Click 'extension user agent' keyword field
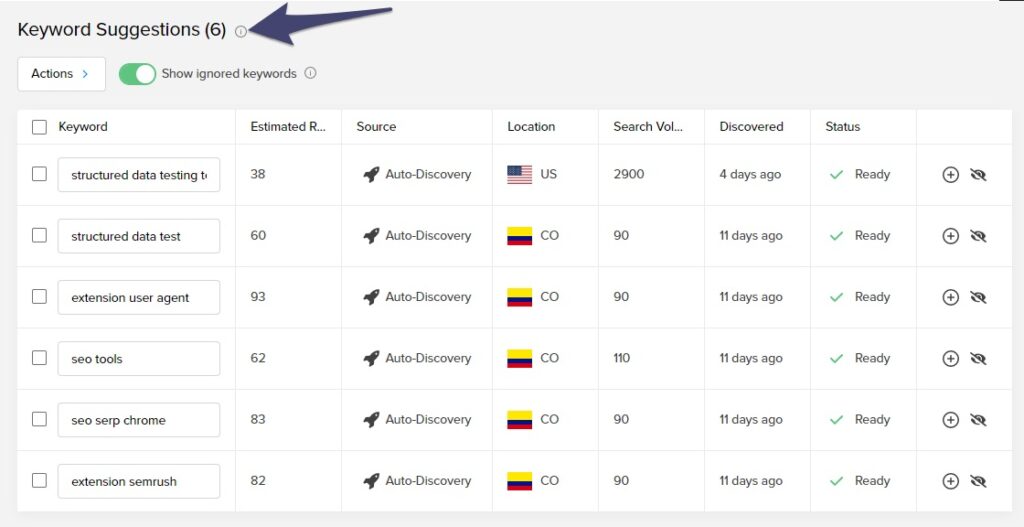This screenshot has height=527, width=1024. pyautogui.click(x=139, y=297)
